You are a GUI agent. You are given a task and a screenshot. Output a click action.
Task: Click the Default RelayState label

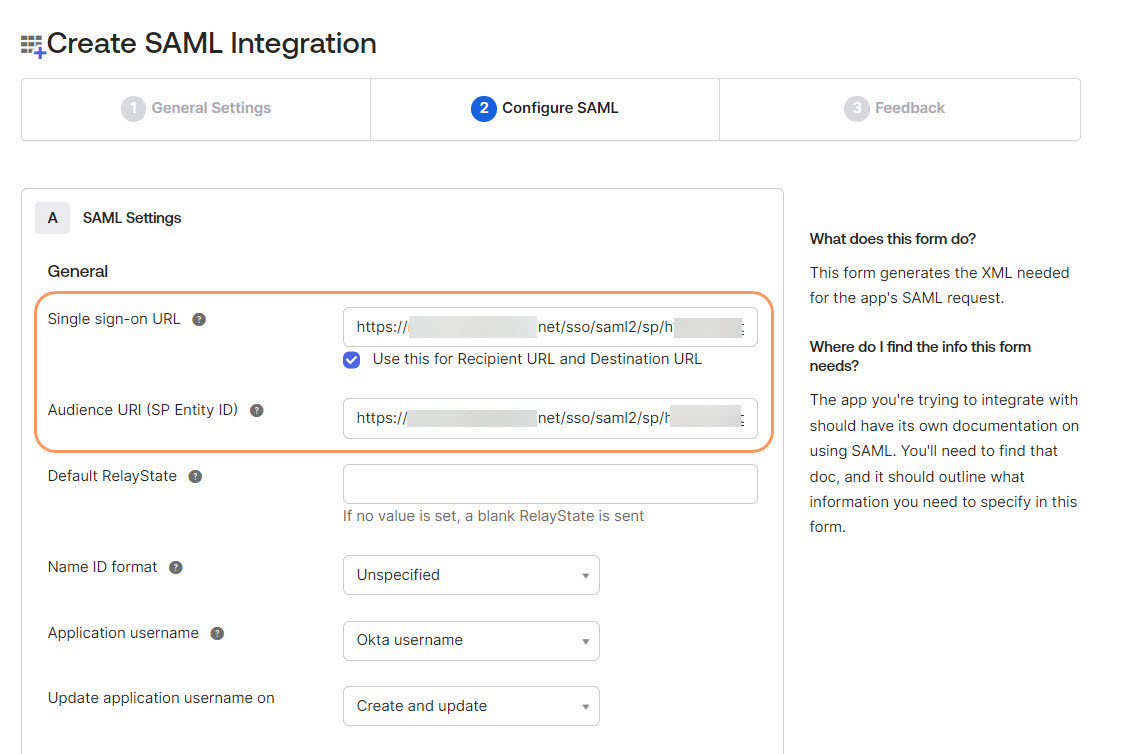pyautogui.click(x=112, y=476)
